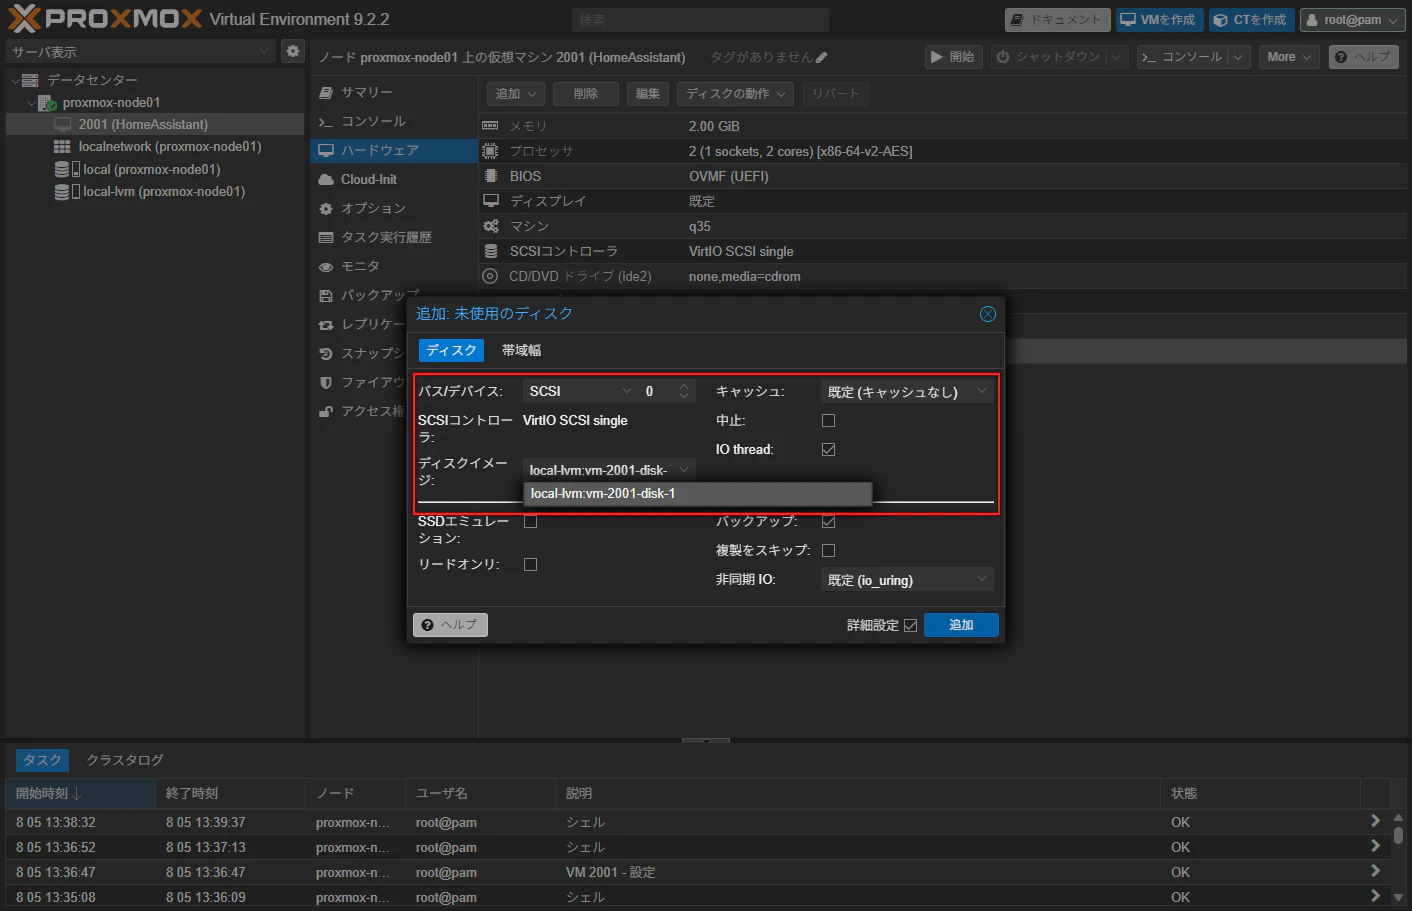
Task: Choose local-lvm:vm-2001-disk-1 from the list
Action: (x=698, y=494)
